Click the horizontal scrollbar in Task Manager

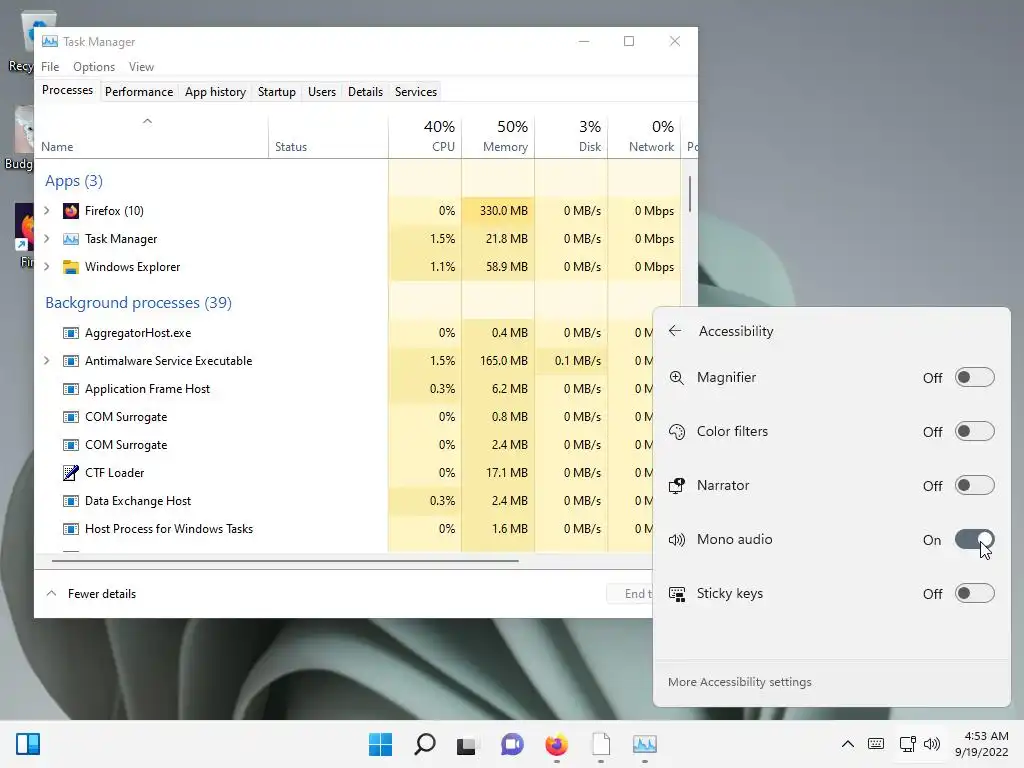coord(285,560)
